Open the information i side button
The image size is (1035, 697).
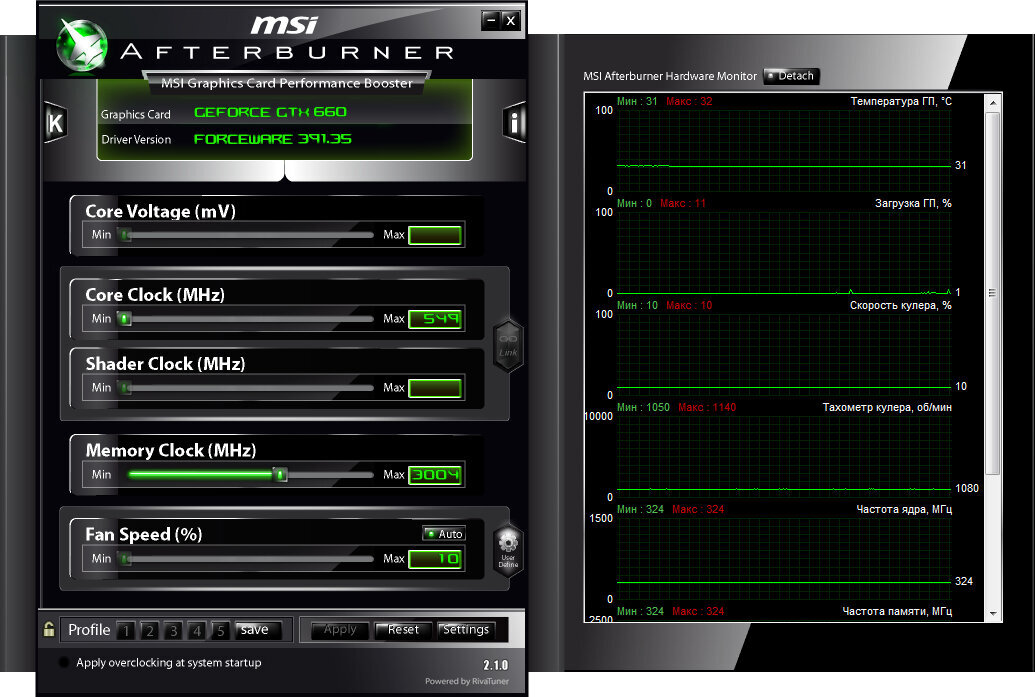pyautogui.click(x=514, y=122)
